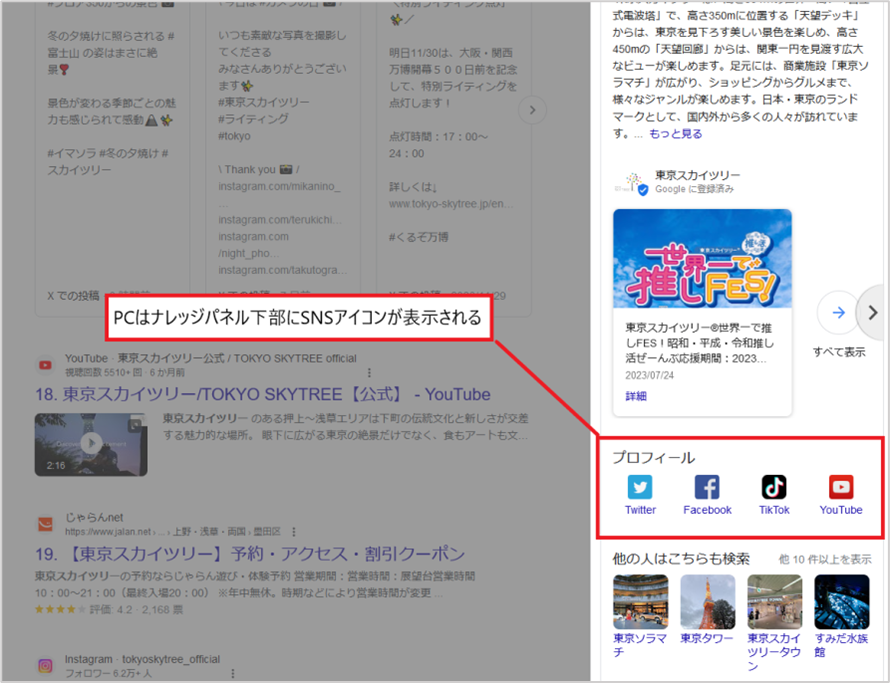Open the 詳細 link on the FES post
Viewport: 890px width, 683px height.
pos(636,396)
